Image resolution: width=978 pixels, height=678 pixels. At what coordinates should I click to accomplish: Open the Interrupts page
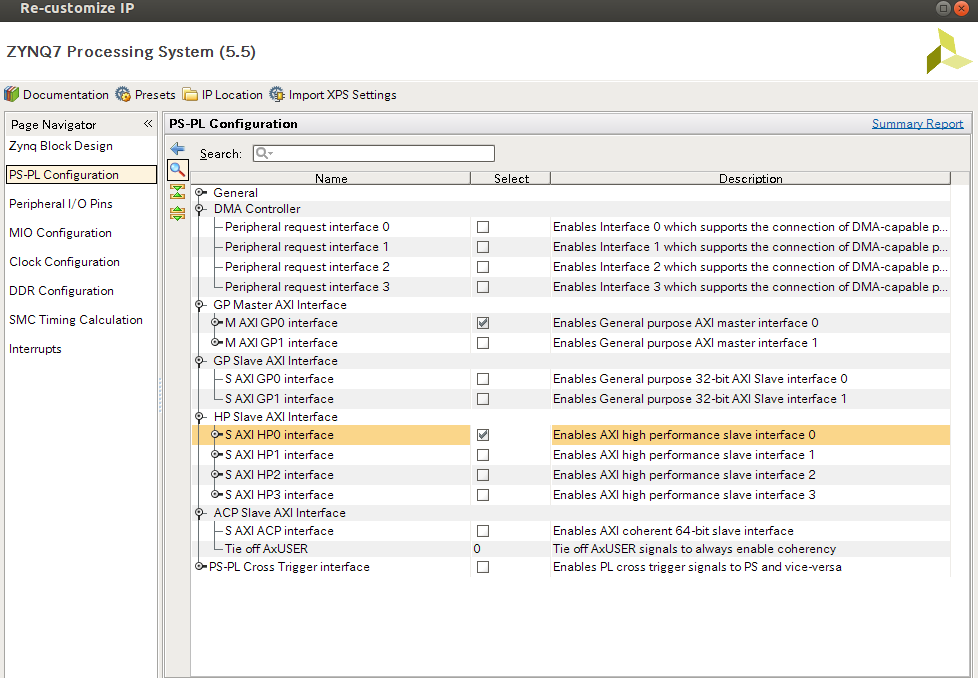36,349
